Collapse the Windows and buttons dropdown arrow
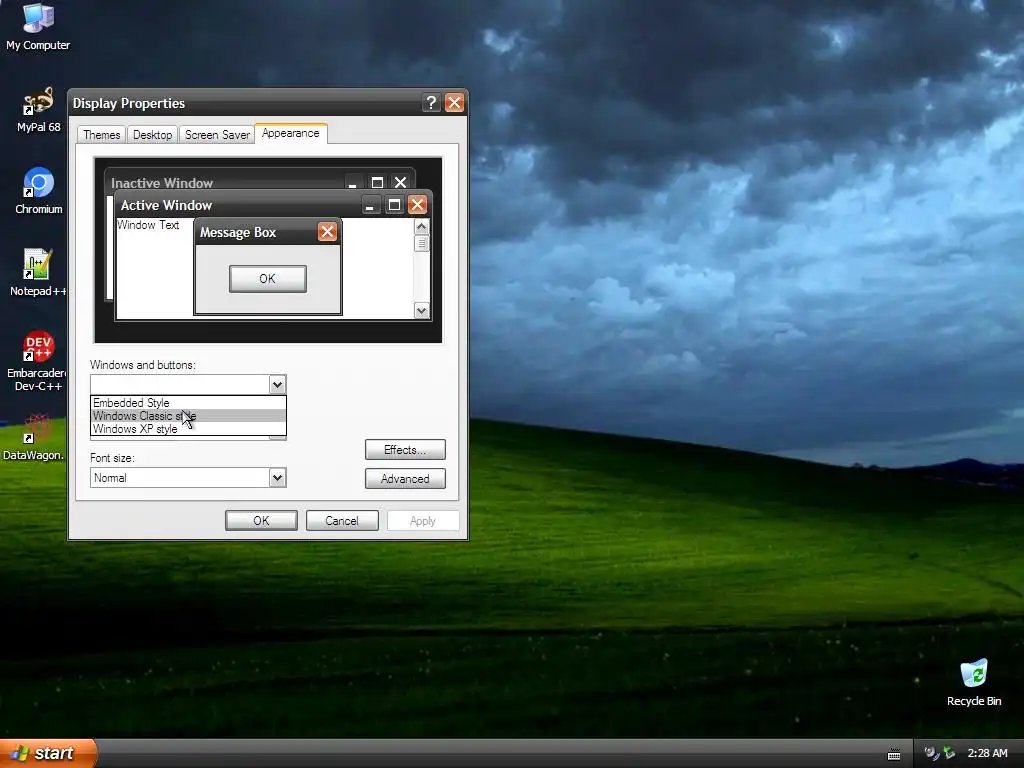Viewport: 1024px width, 768px height. tap(277, 385)
